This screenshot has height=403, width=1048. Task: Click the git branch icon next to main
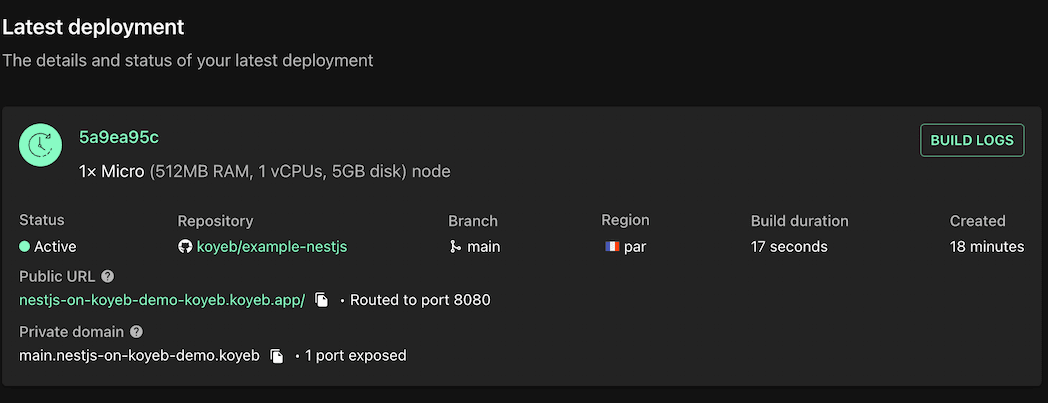[x=456, y=246]
